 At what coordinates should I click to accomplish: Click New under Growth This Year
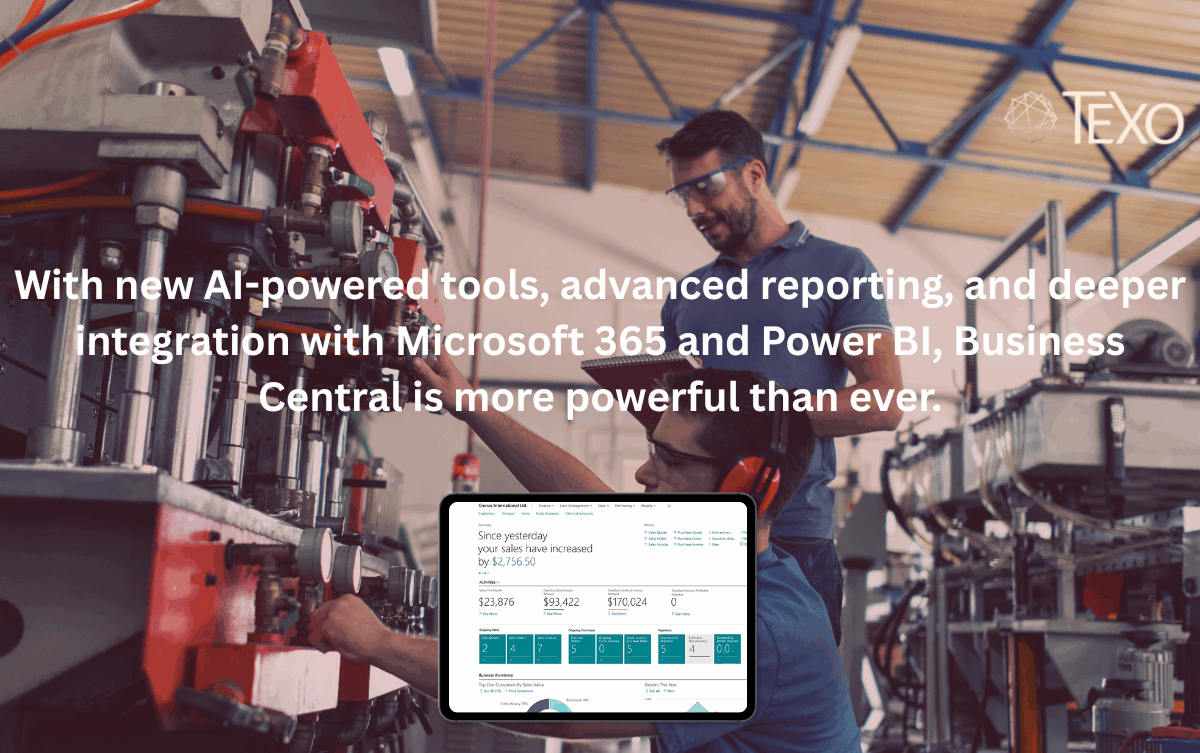[669, 691]
